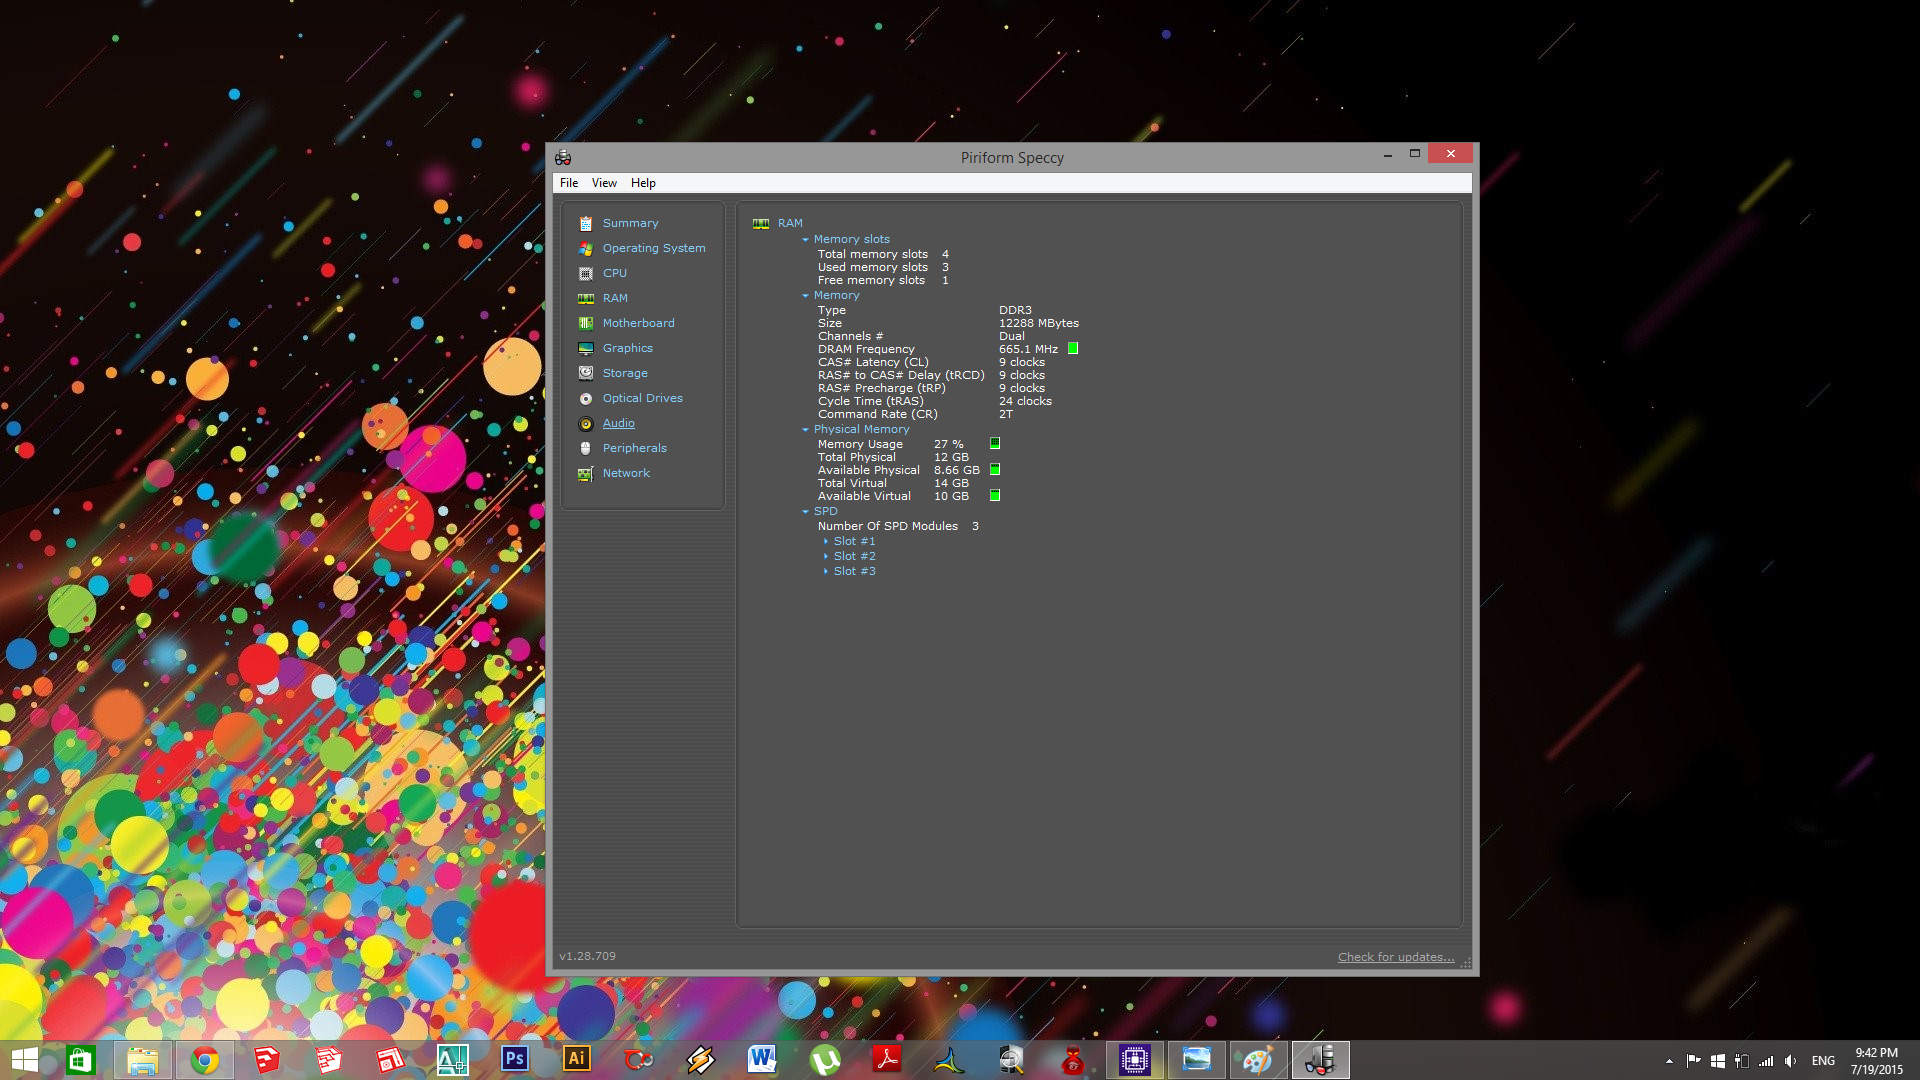Open Adobe Acrobat from the taskbar
The width and height of the screenshot is (1920, 1080).
click(887, 1059)
